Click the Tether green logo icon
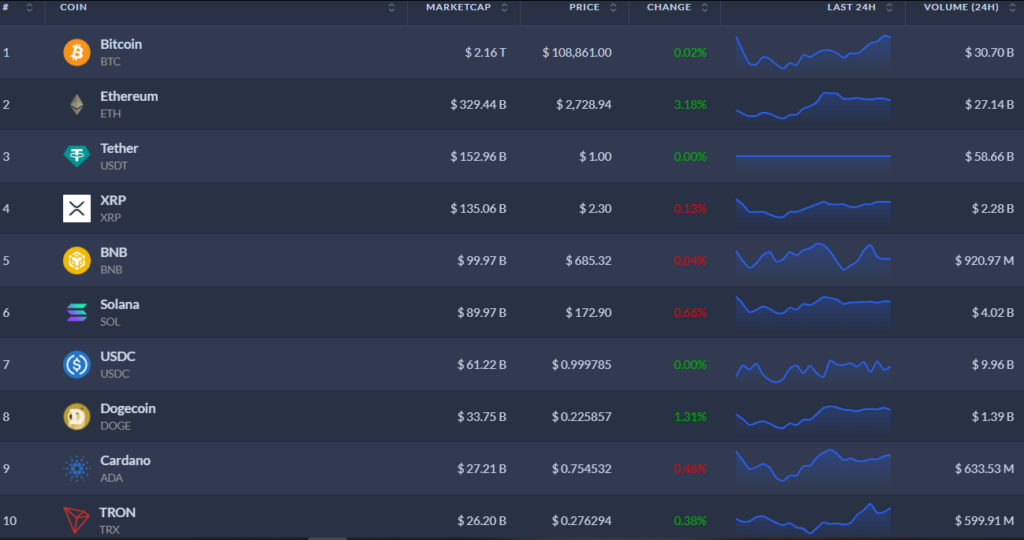The image size is (1024, 540). click(77, 156)
